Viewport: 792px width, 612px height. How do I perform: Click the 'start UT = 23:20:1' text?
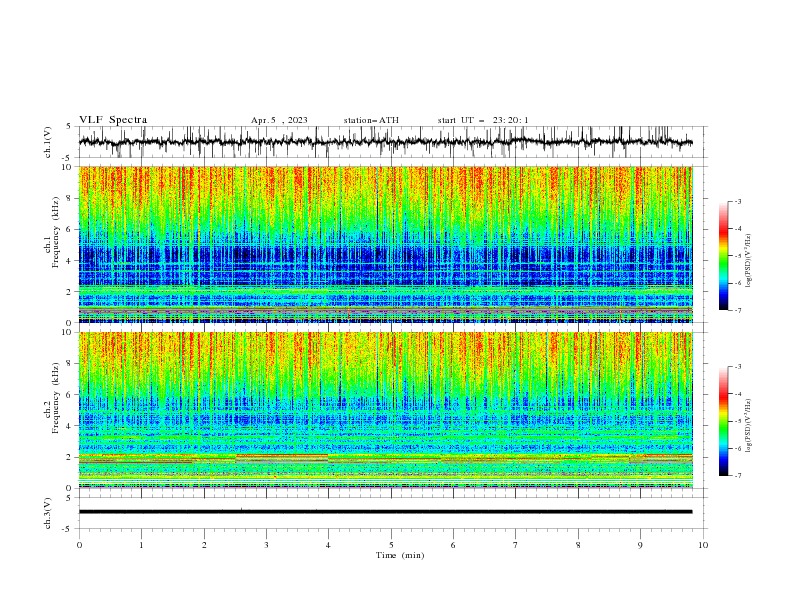[x=483, y=120]
